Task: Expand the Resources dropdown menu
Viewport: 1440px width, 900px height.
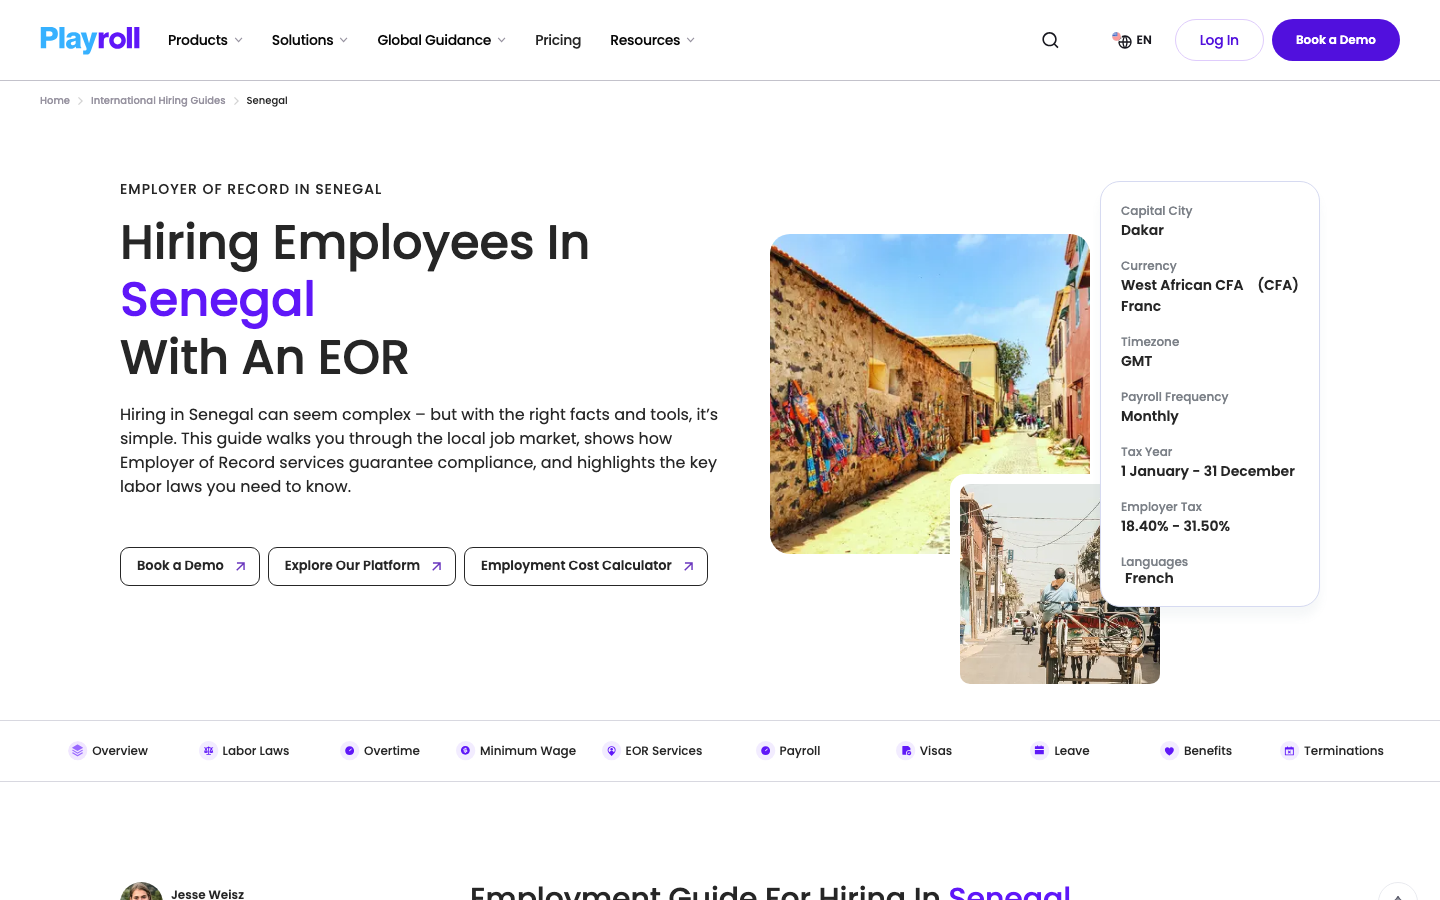Action: pyautogui.click(x=652, y=40)
